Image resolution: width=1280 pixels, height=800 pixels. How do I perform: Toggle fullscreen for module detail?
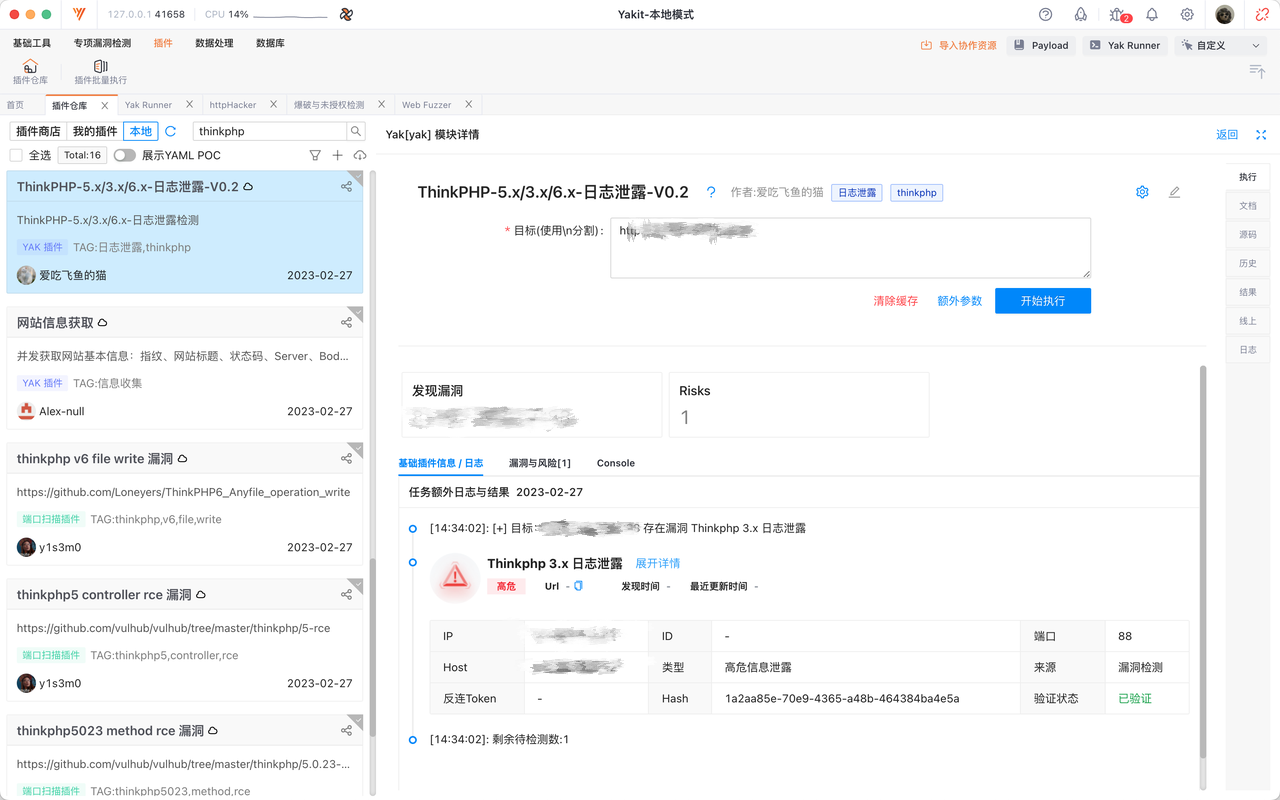(1261, 135)
